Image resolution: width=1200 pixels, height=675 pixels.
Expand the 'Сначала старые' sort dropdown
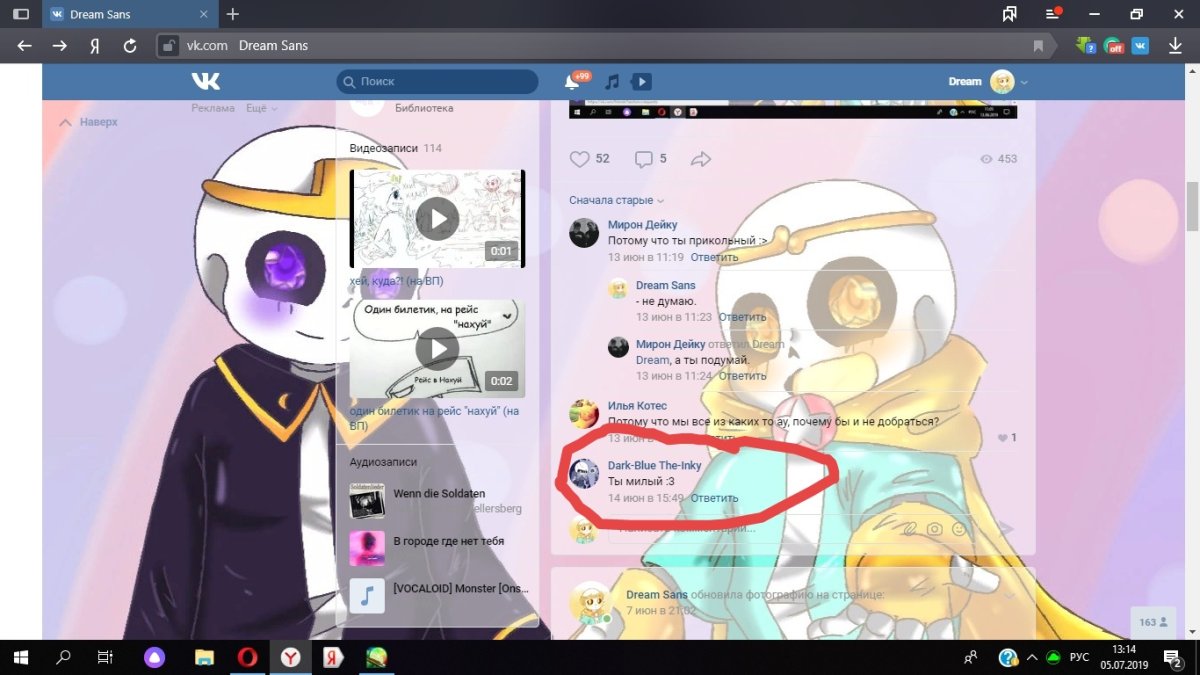(616, 200)
